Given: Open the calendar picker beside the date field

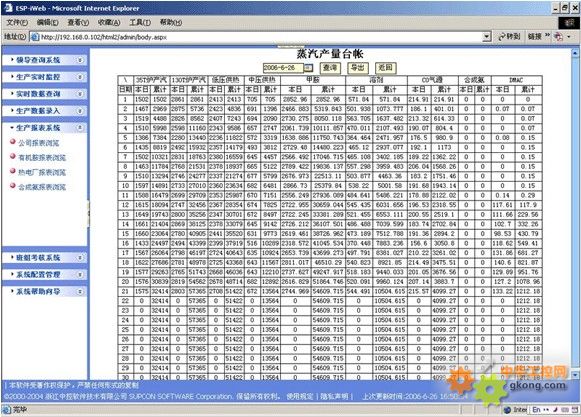Looking at the screenshot, I should pyautogui.click(x=308, y=68).
